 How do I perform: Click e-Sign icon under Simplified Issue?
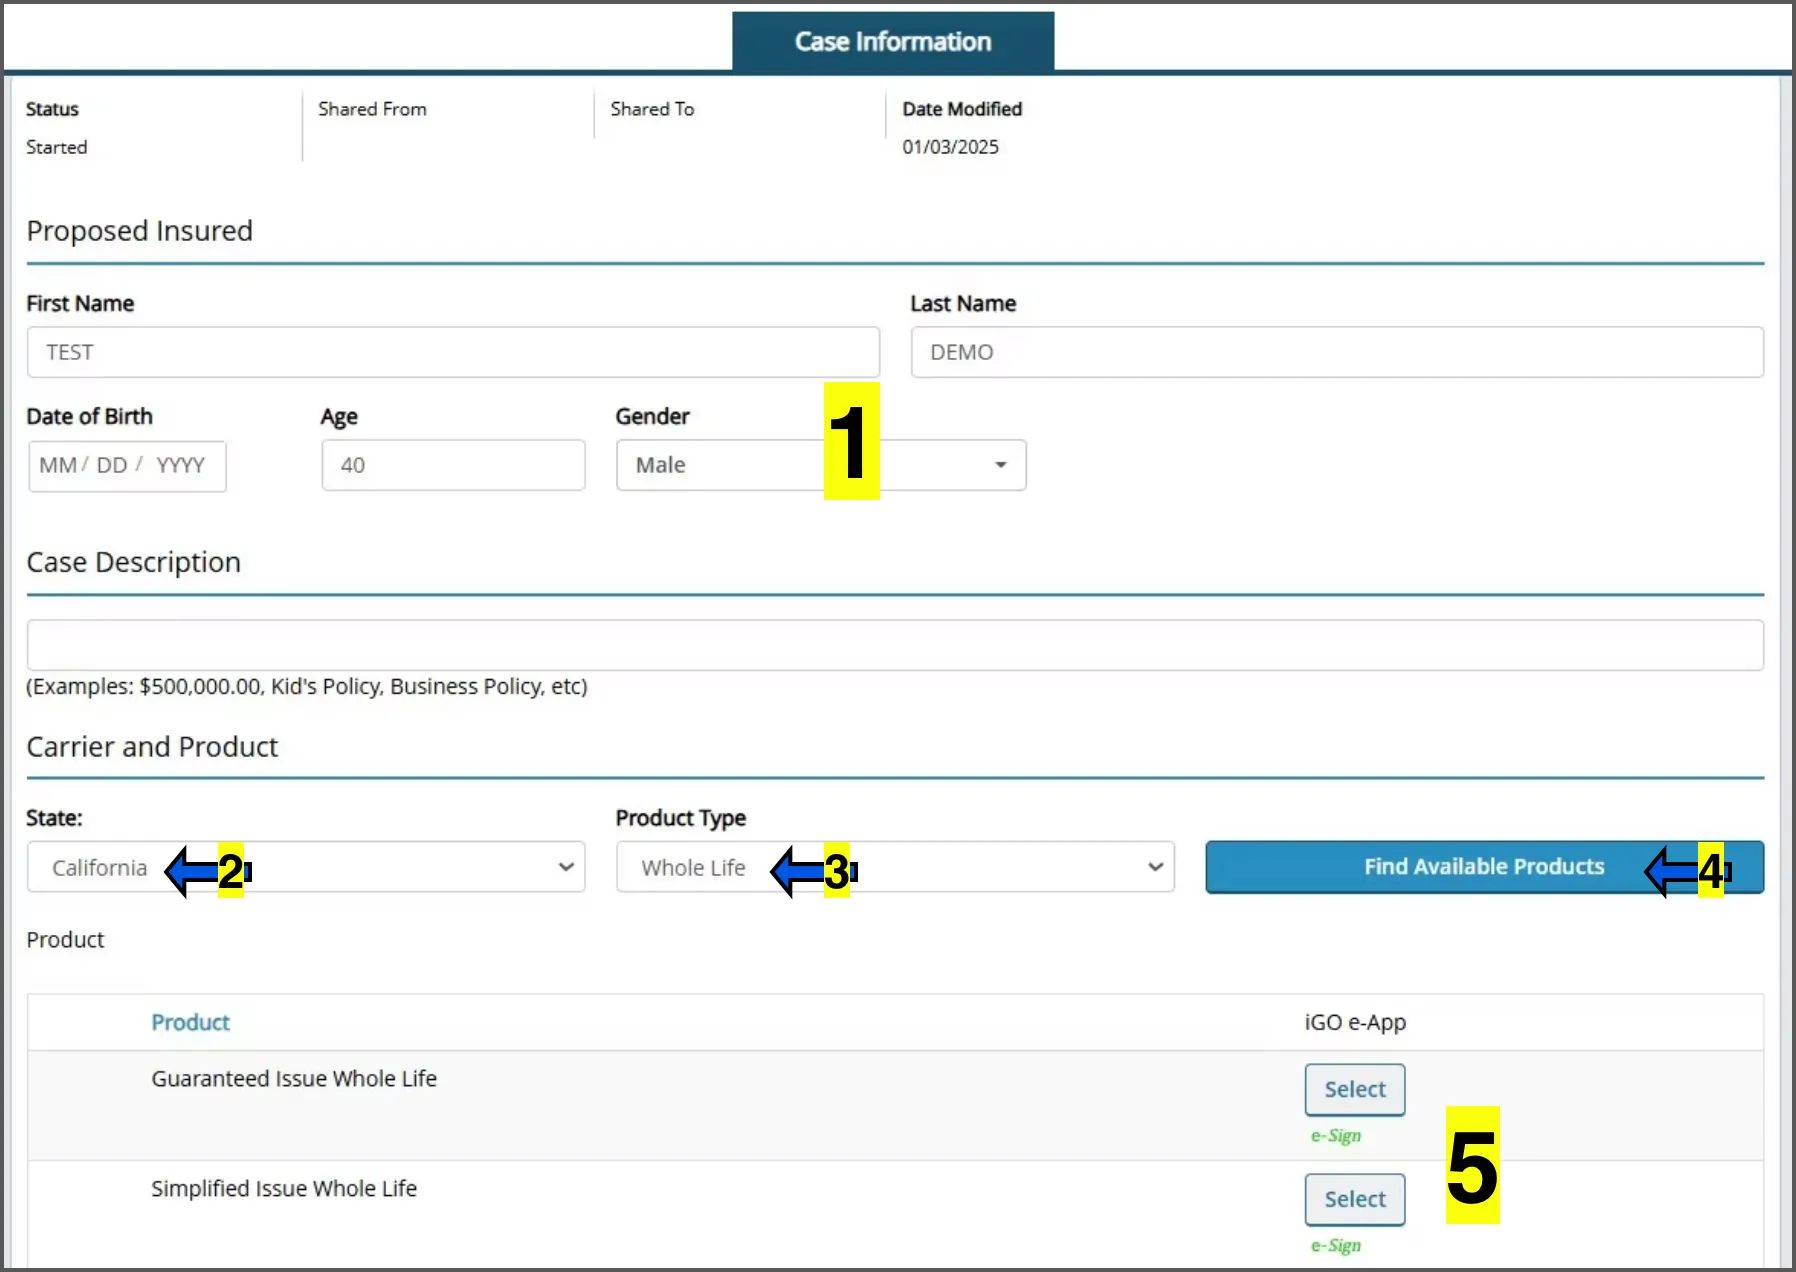tap(1336, 1246)
